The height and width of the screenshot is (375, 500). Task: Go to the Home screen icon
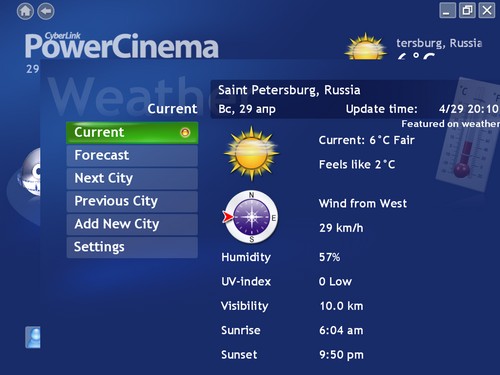(x=25, y=11)
